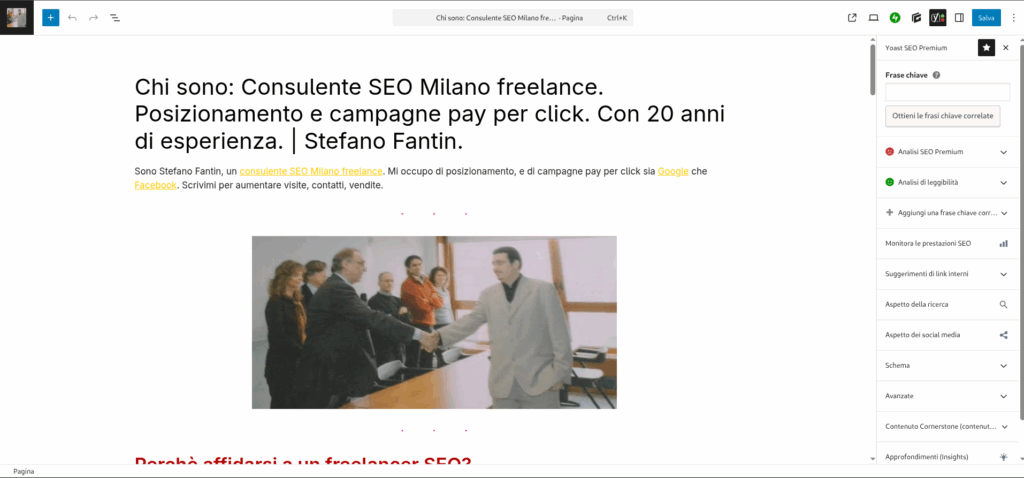Open the document overview list

pos(115,18)
